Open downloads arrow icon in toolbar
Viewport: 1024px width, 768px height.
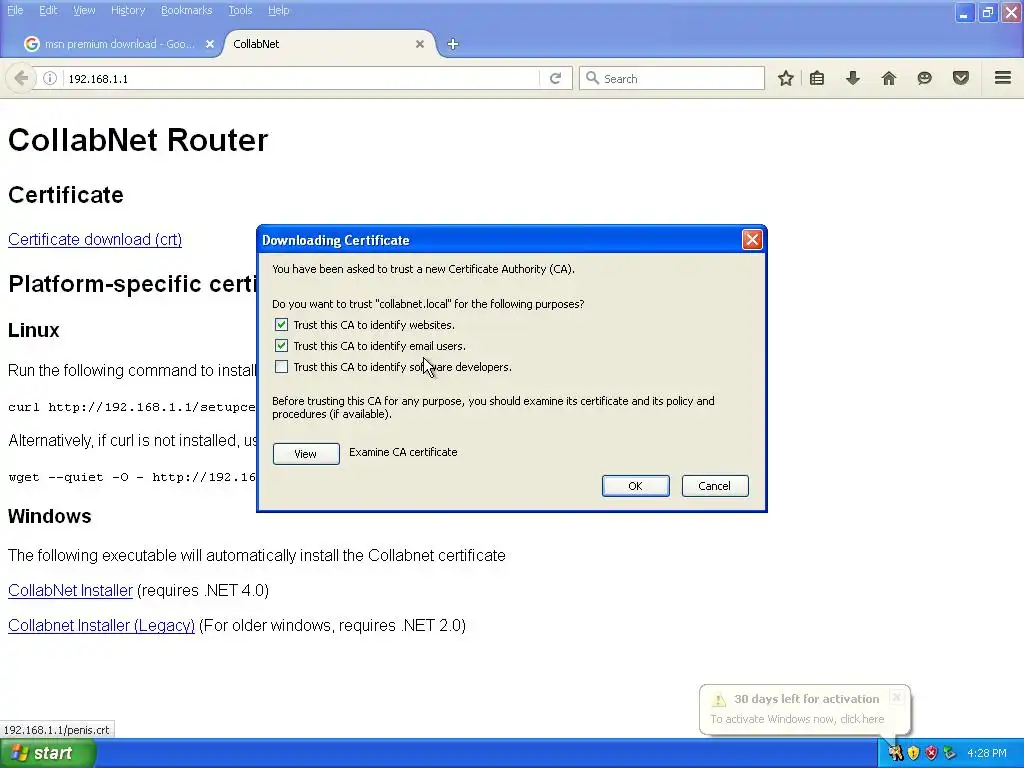(x=853, y=78)
